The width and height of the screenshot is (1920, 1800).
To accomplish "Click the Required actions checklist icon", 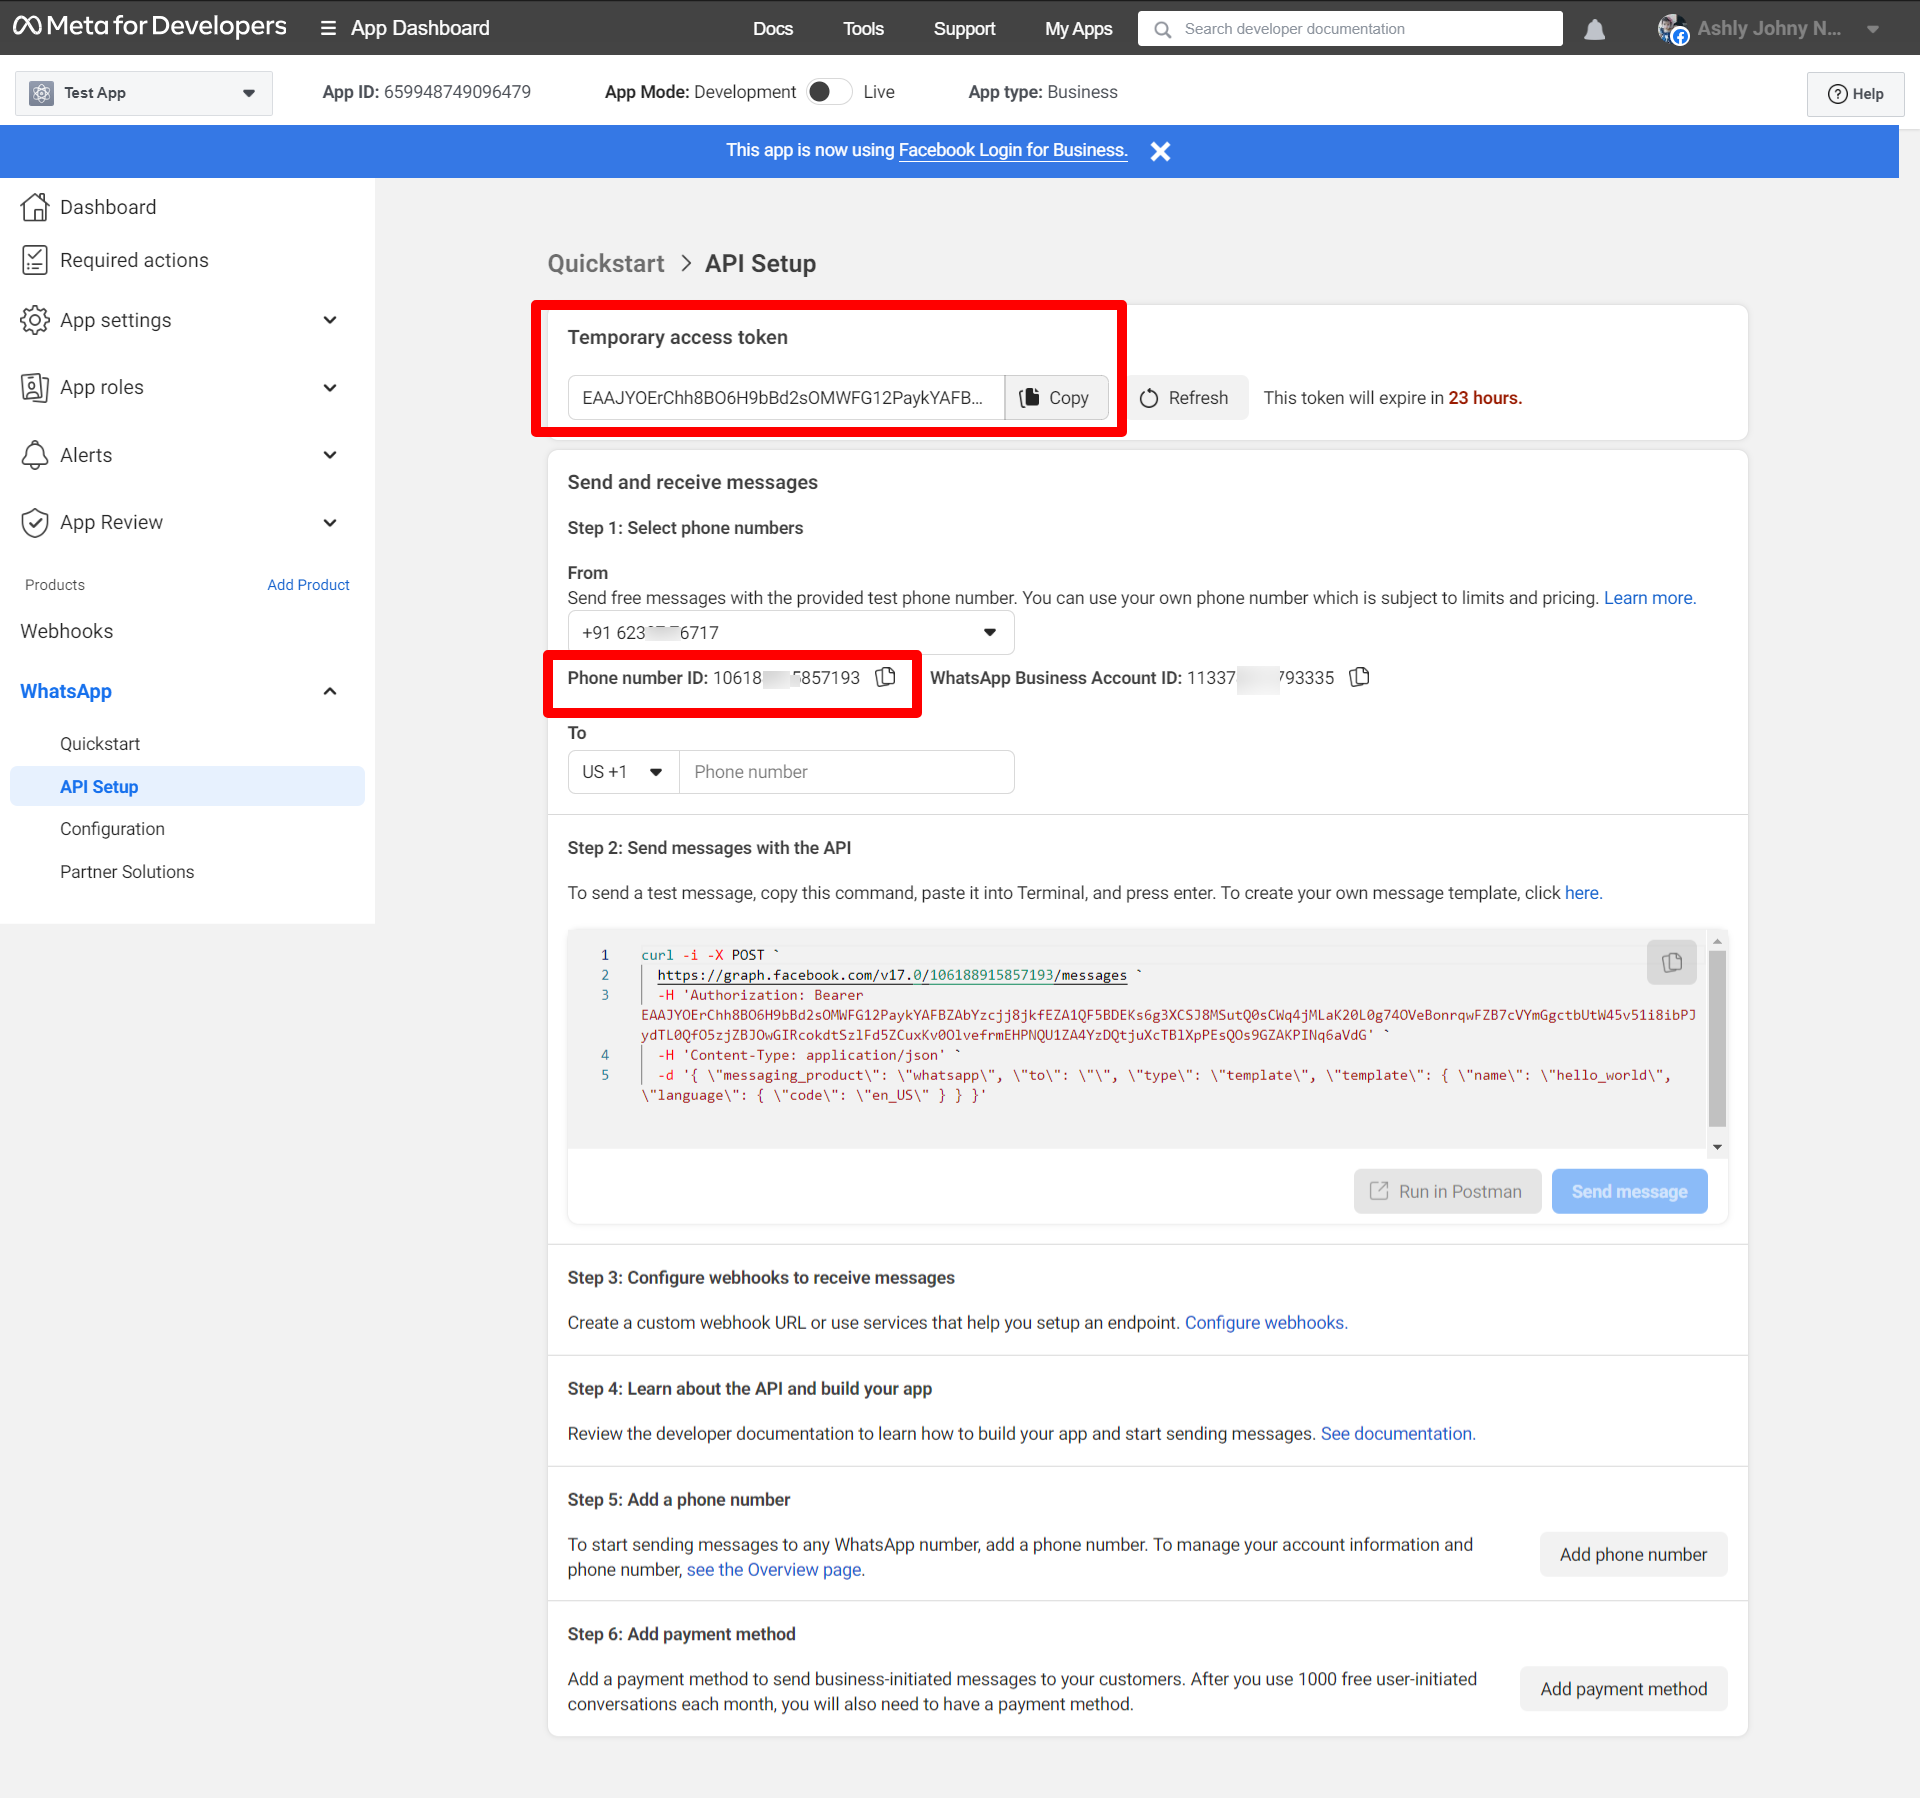I will [x=34, y=260].
